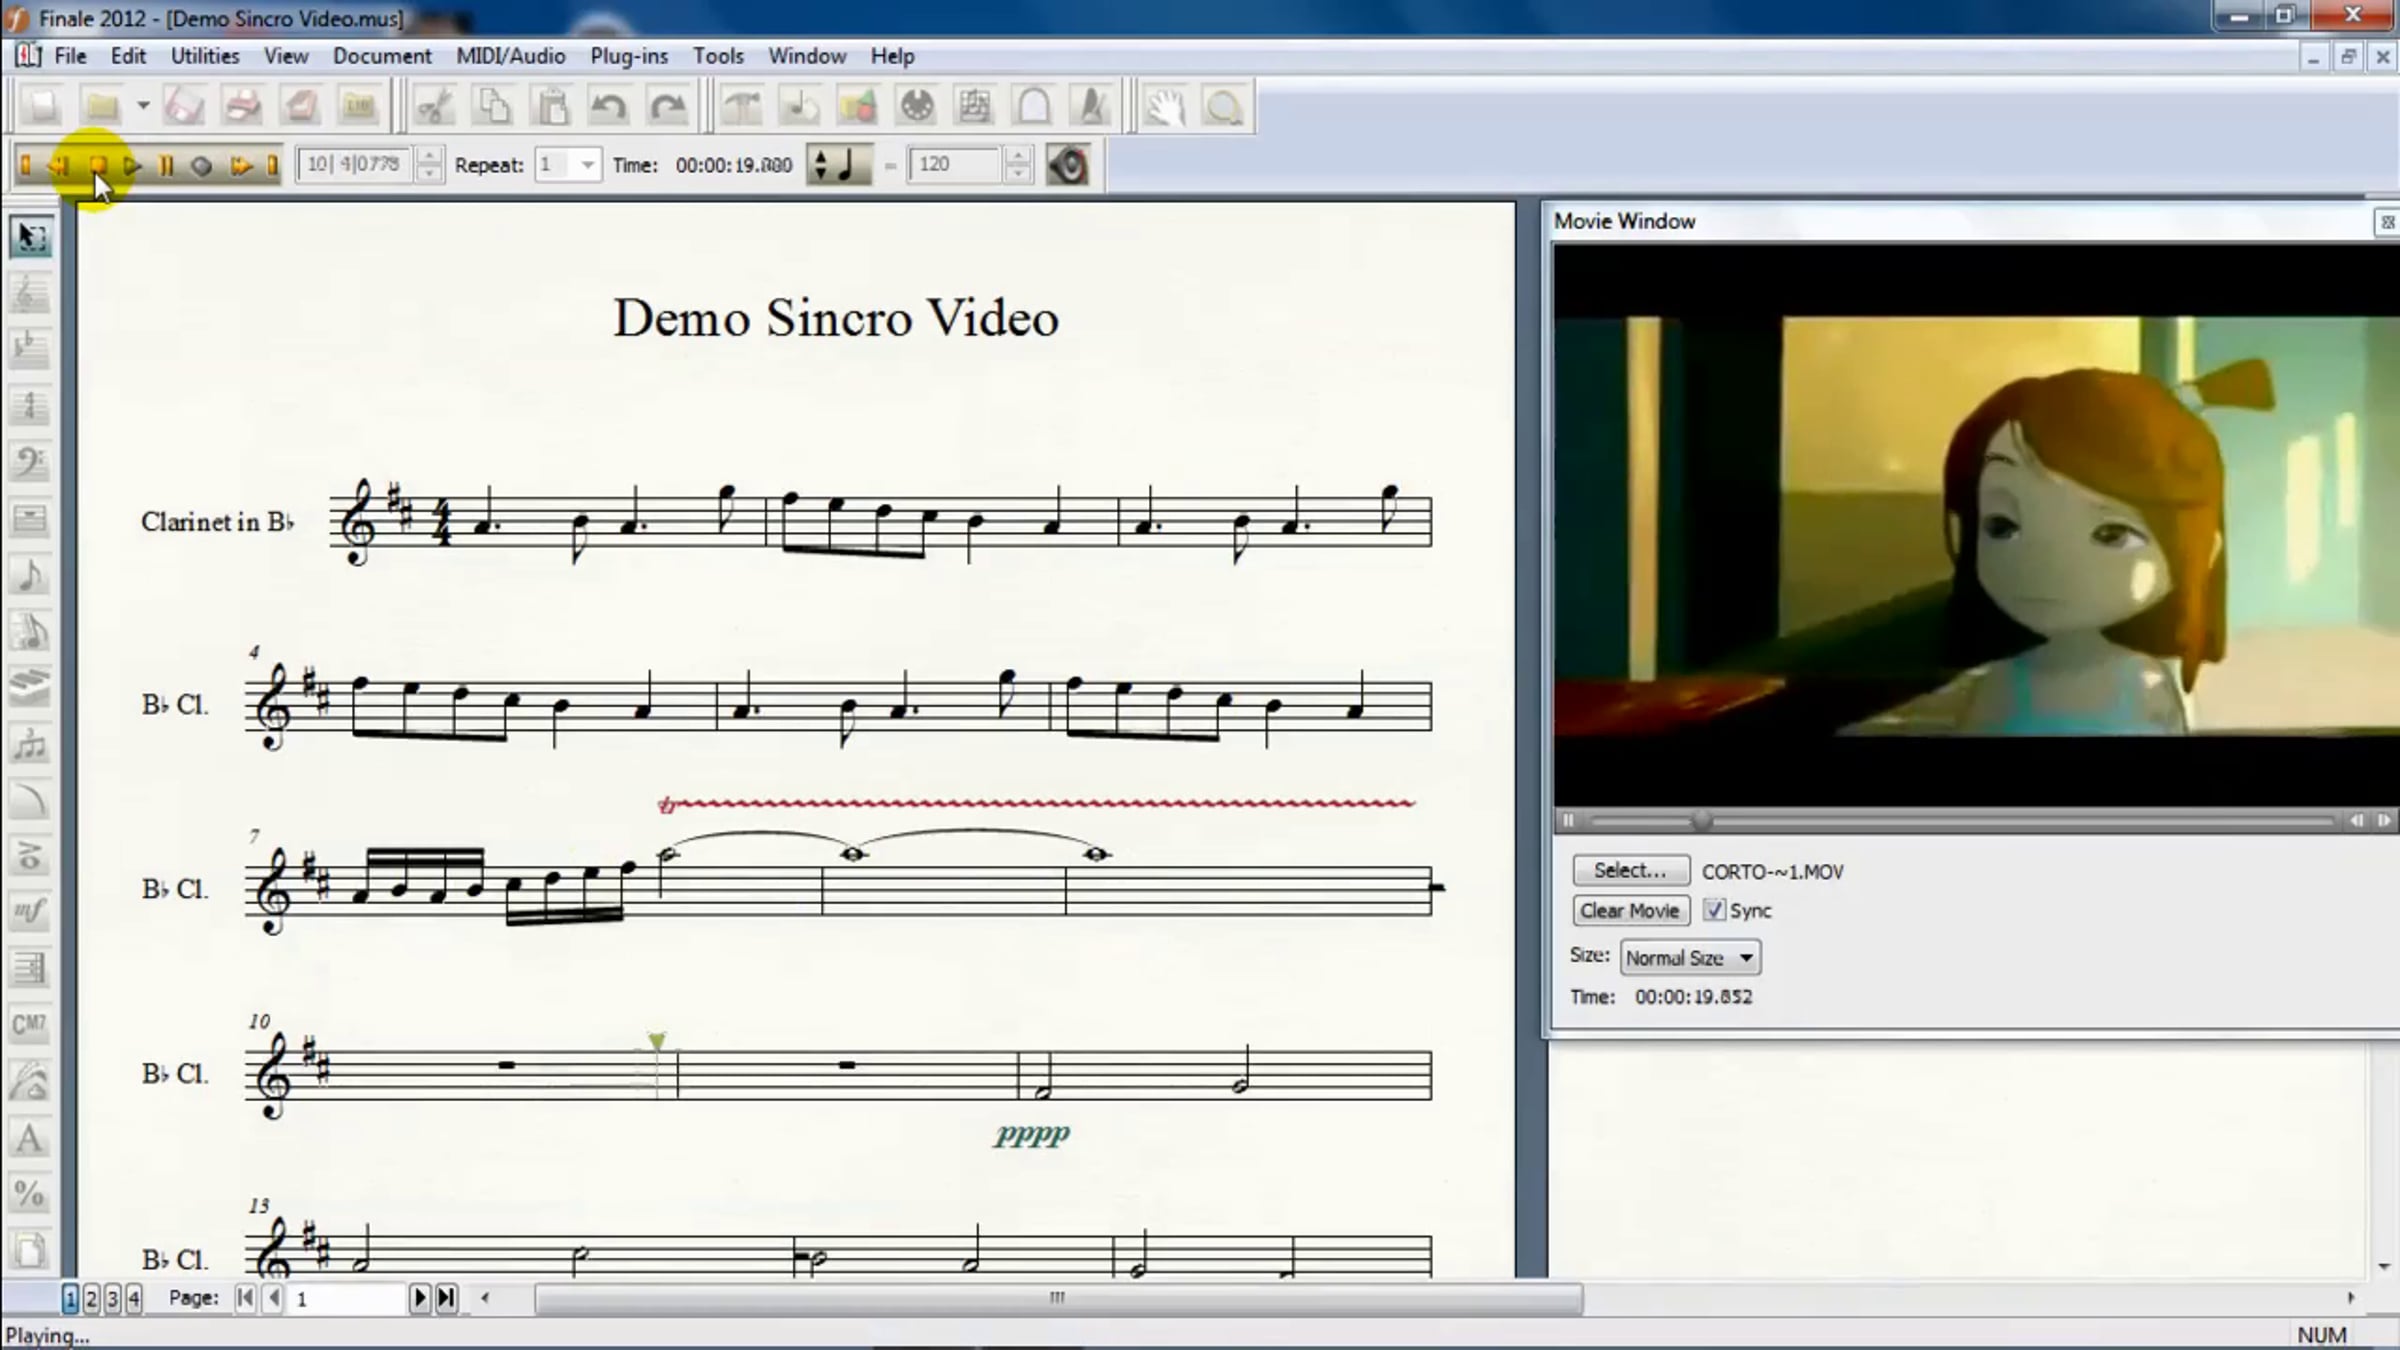Open the Text tool with letter A
This screenshot has height=1350, width=2400.
pos(29,1138)
